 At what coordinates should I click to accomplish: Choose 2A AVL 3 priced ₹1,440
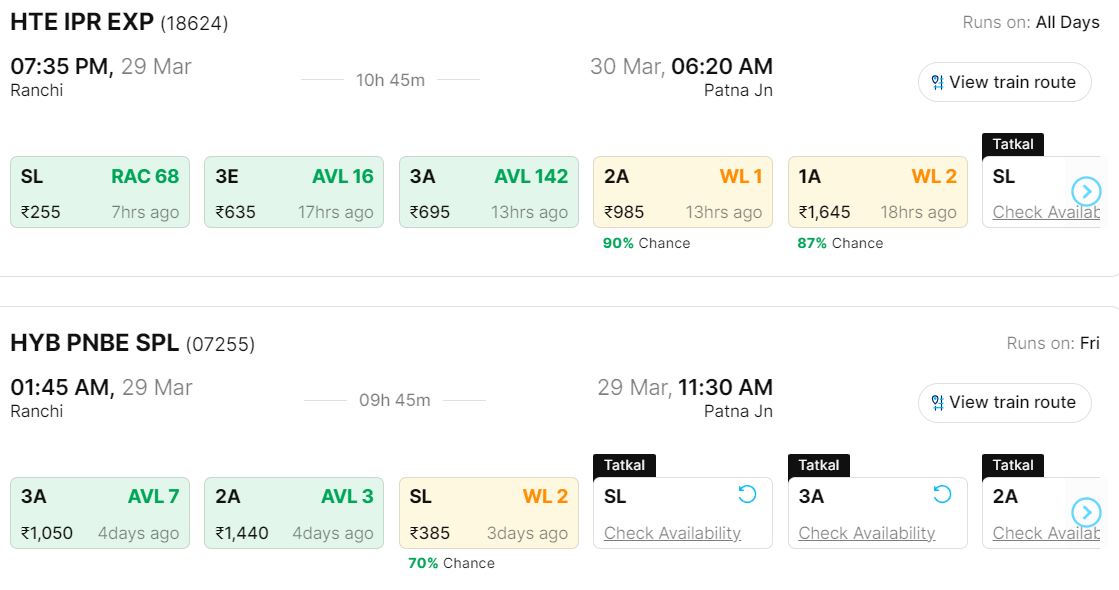[x=294, y=513]
